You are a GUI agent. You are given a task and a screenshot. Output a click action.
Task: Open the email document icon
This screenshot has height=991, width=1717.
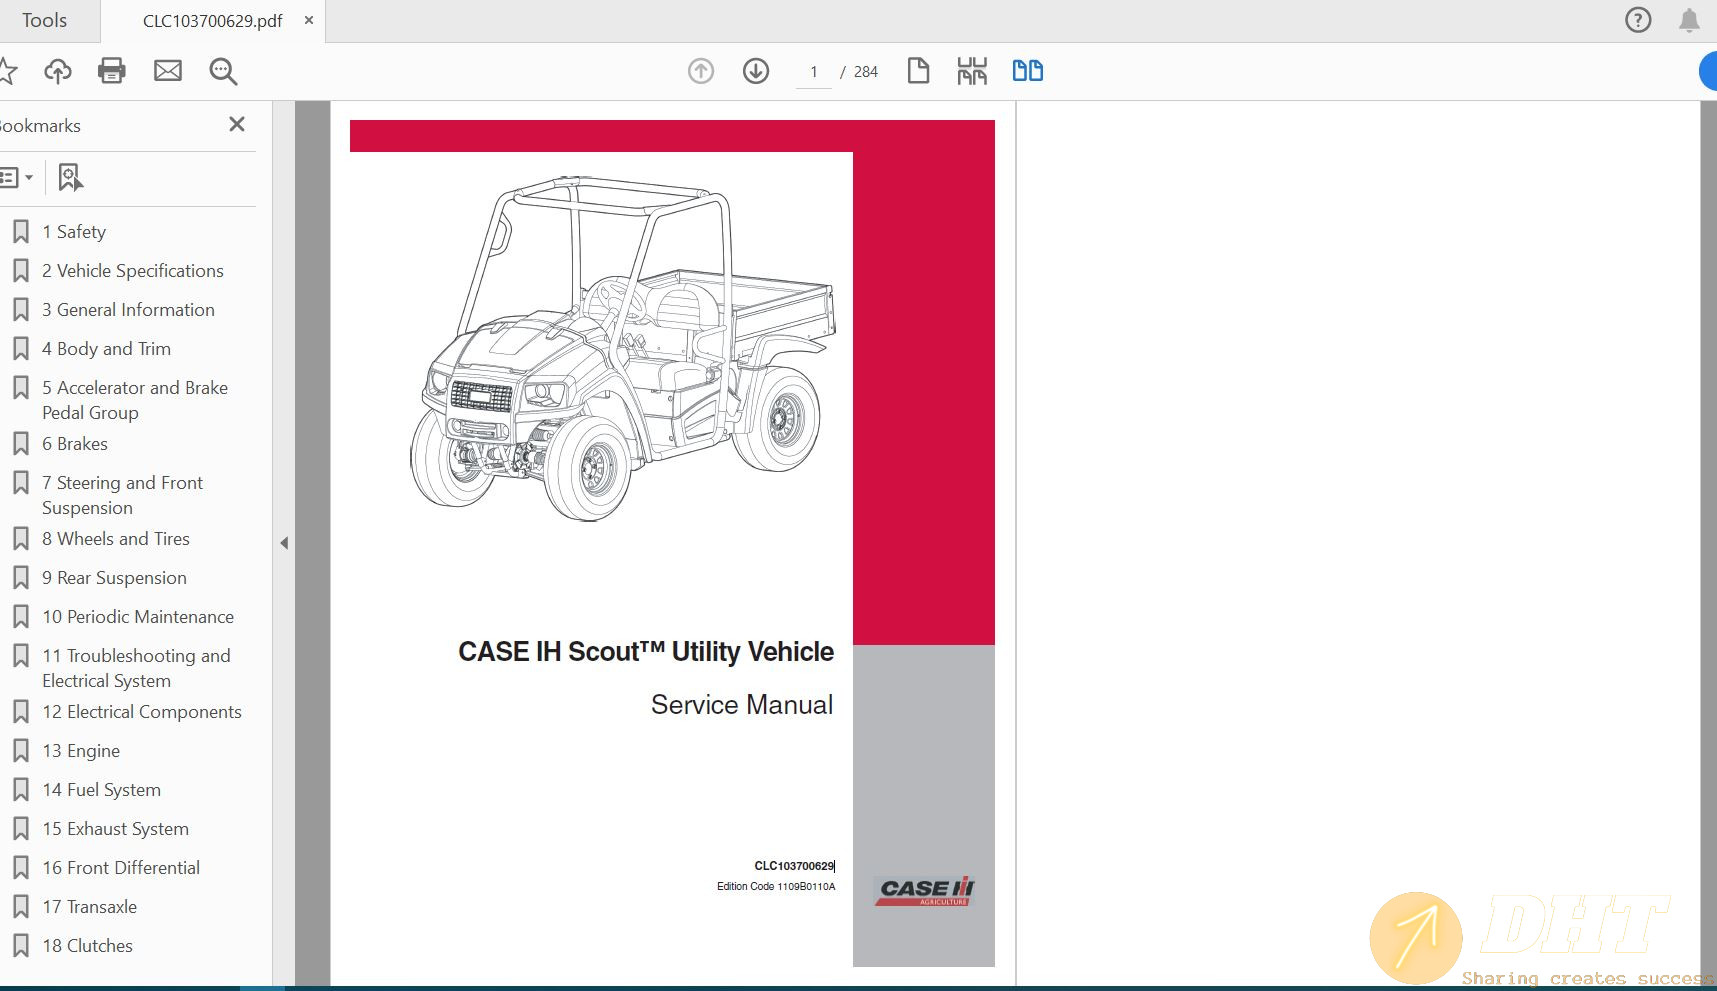click(167, 71)
